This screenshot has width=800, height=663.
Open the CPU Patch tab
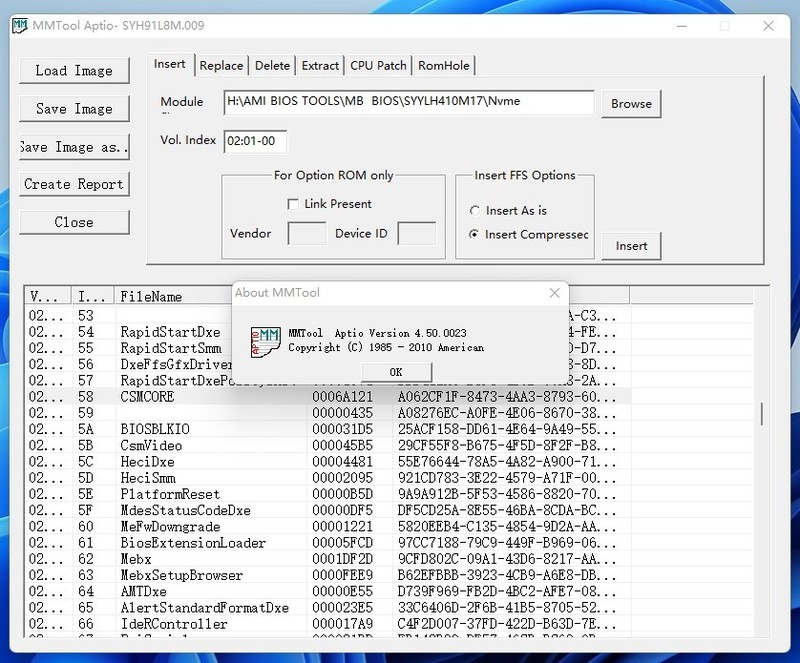tap(378, 66)
